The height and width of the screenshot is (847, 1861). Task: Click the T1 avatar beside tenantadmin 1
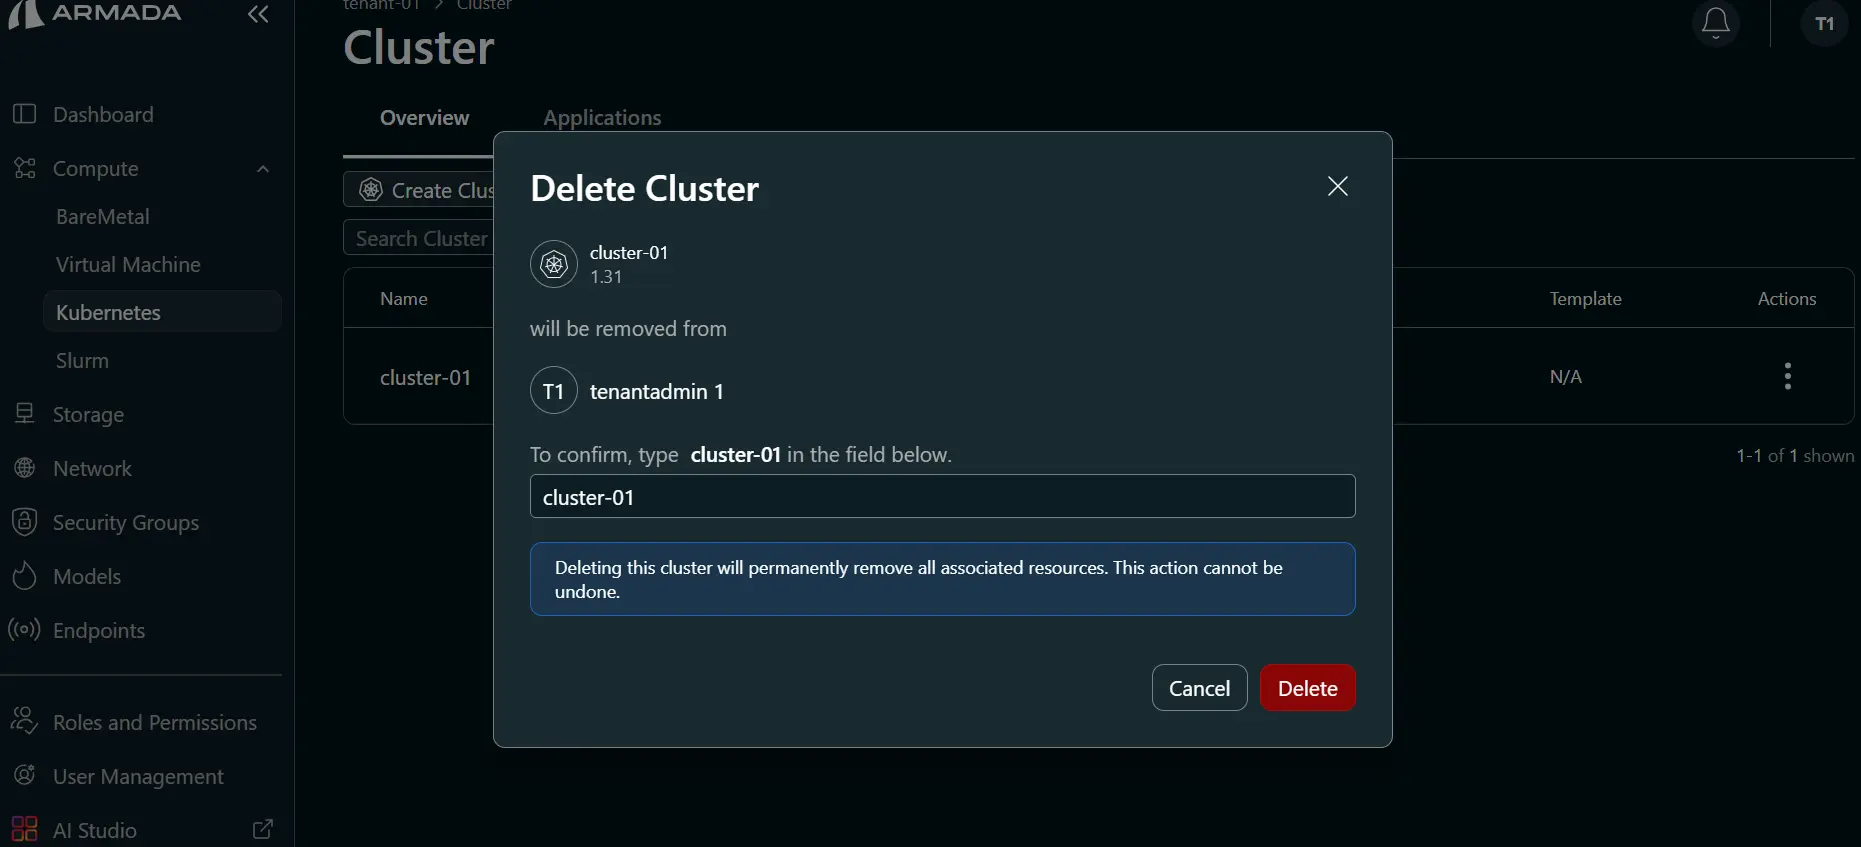click(x=554, y=391)
